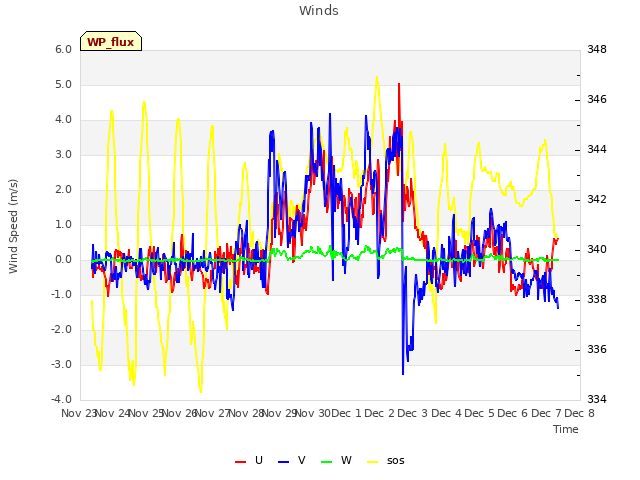640x480 pixels.
Task: Select the green W legend swatch
Action: coord(327,461)
